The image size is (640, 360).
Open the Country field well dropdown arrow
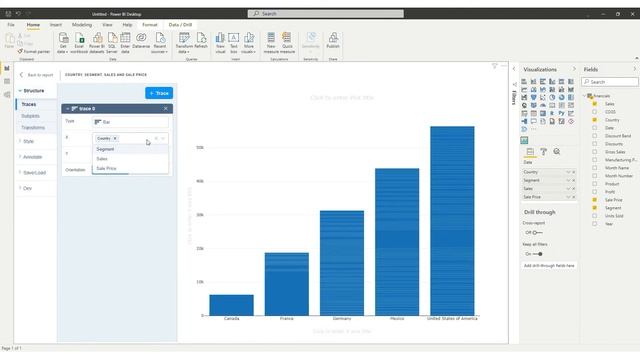pyautogui.click(x=568, y=172)
